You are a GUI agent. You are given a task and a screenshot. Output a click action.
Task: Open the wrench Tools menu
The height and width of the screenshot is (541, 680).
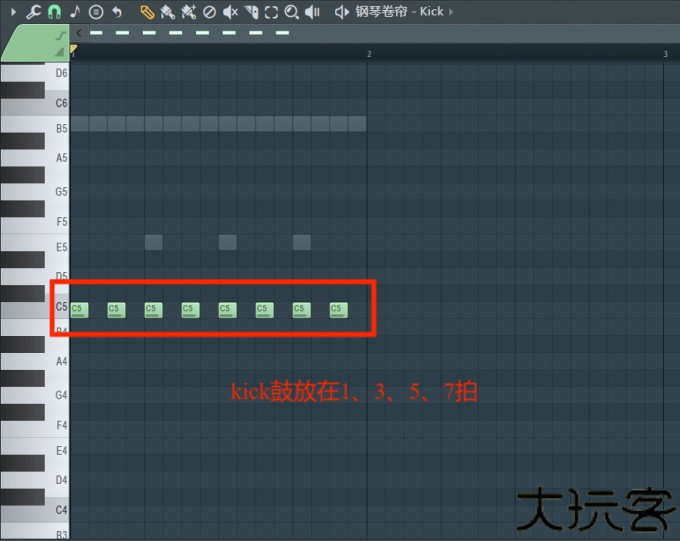33,12
